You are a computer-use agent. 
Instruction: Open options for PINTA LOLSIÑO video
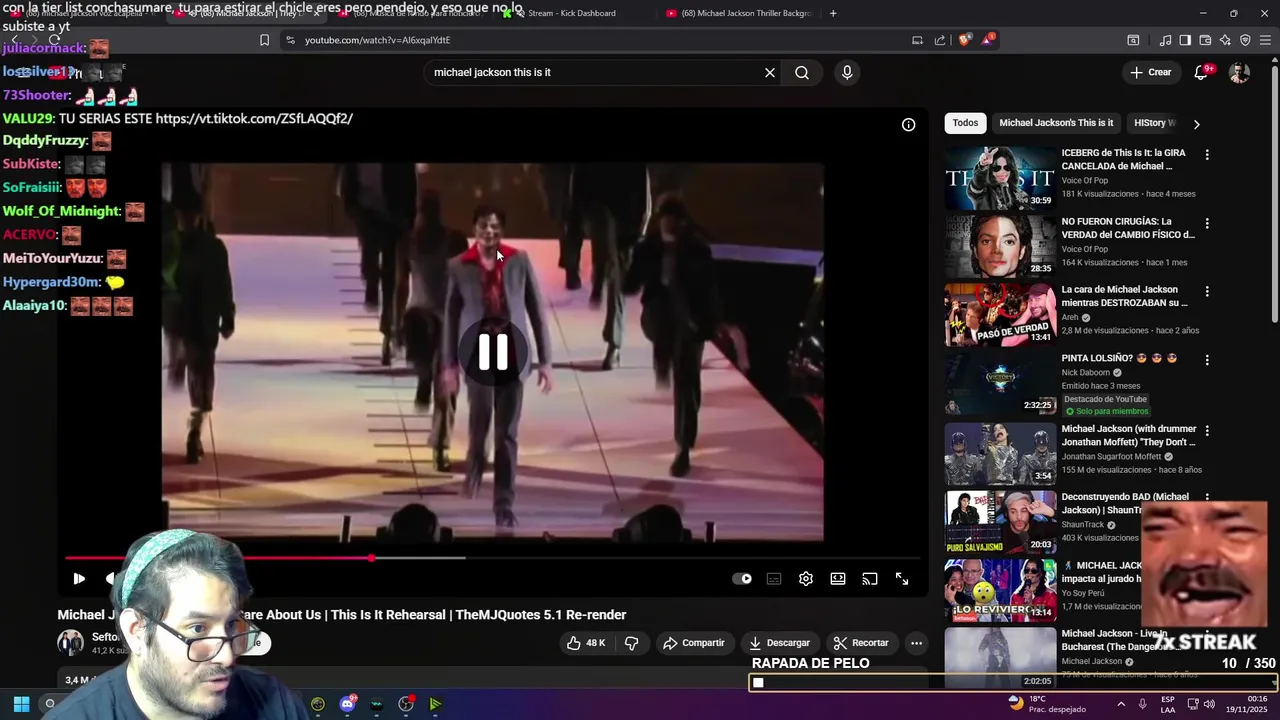coord(1207,360)
